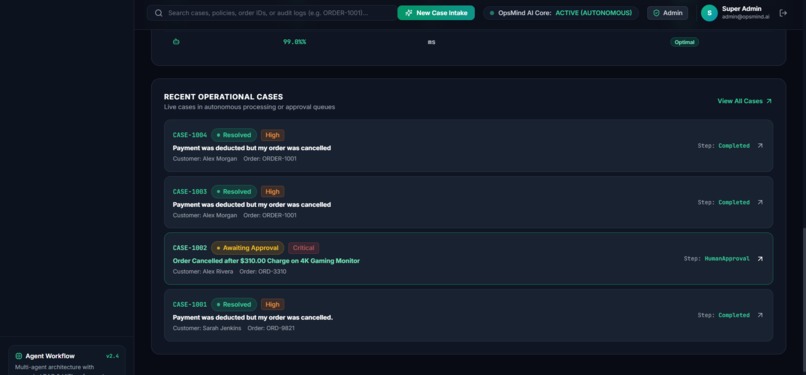Click the sparkle icon on New Case Intake
The width and height of the screenshot is (806, 375).
pyautogui.click(x=409, y=13)
